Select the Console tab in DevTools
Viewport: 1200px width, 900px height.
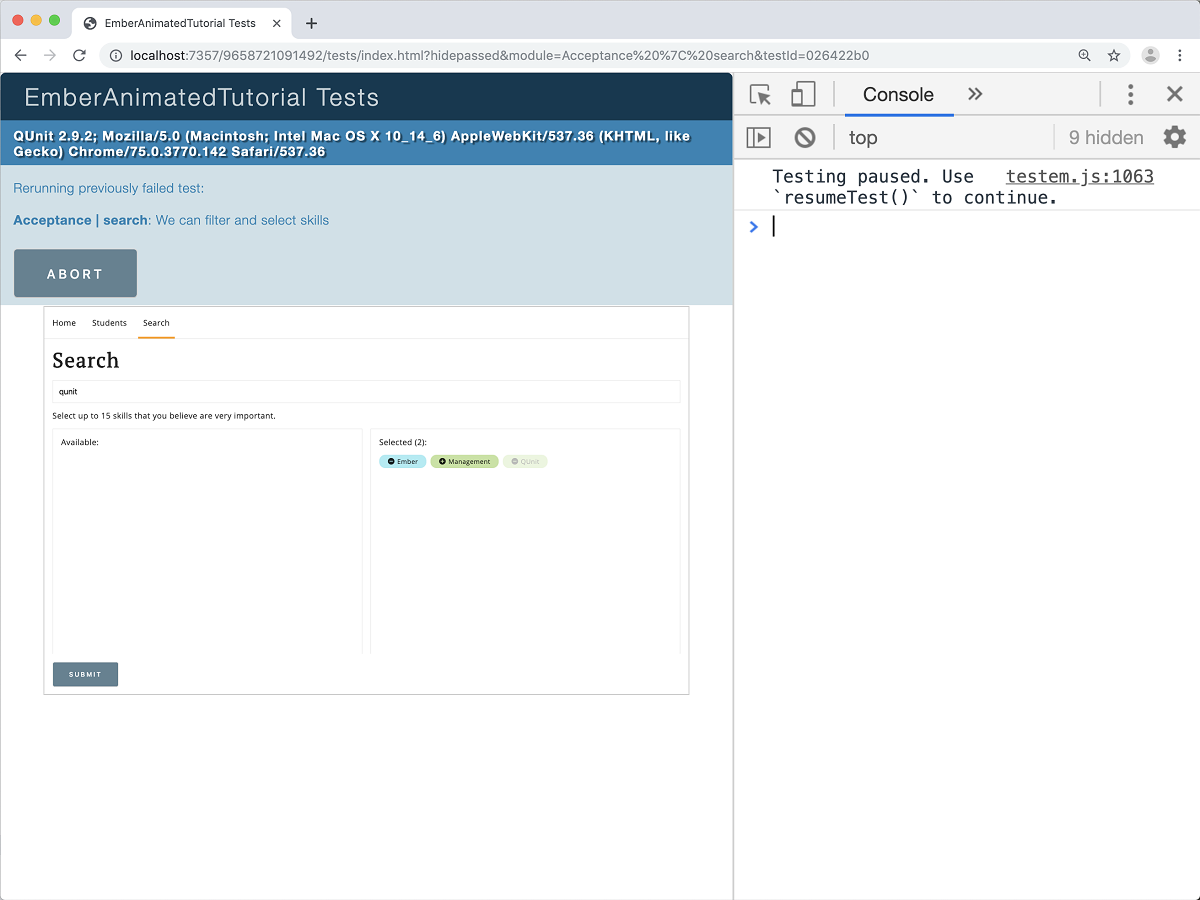898,95
